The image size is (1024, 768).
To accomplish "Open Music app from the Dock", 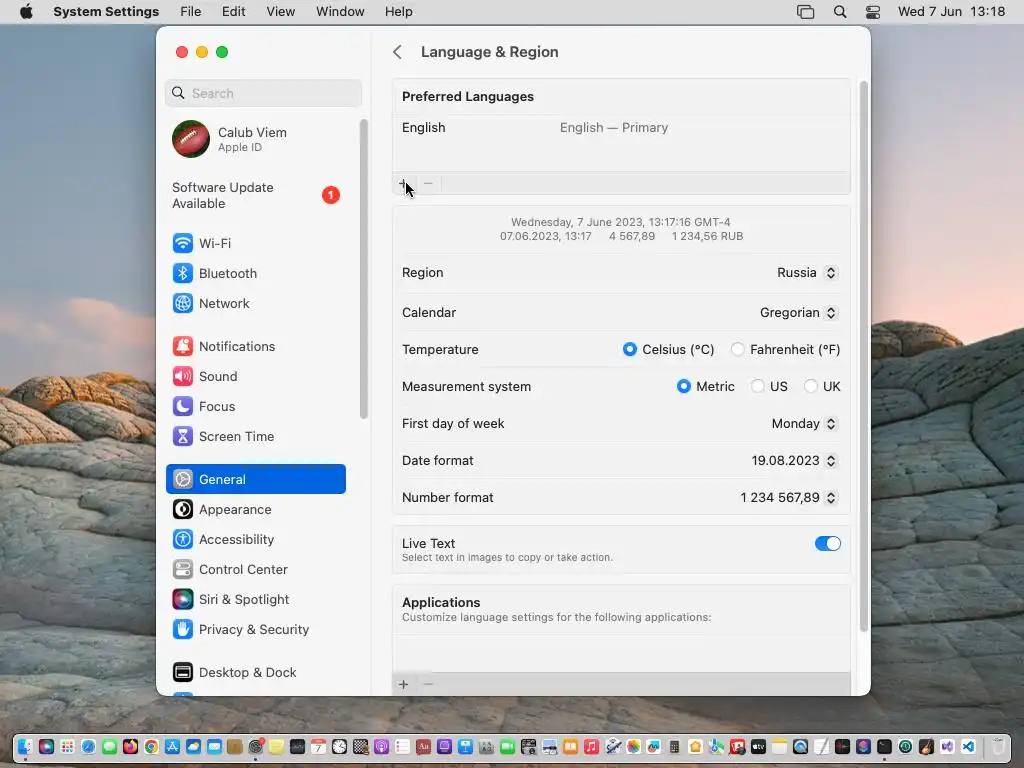I will [x=591, y=746].
